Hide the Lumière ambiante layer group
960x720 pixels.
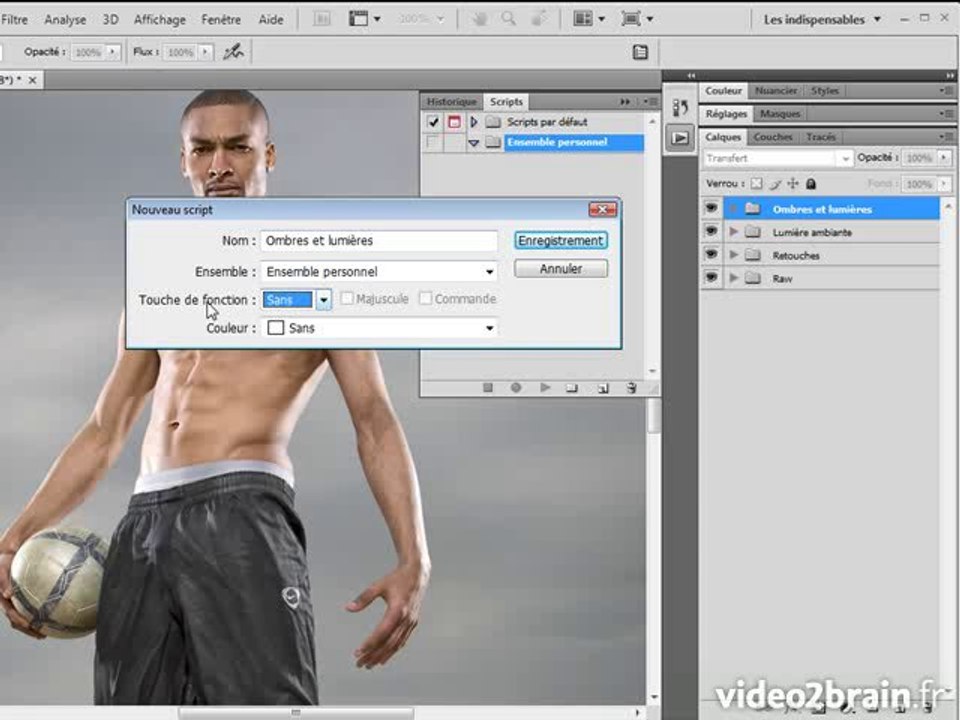(x=711, y=231)
